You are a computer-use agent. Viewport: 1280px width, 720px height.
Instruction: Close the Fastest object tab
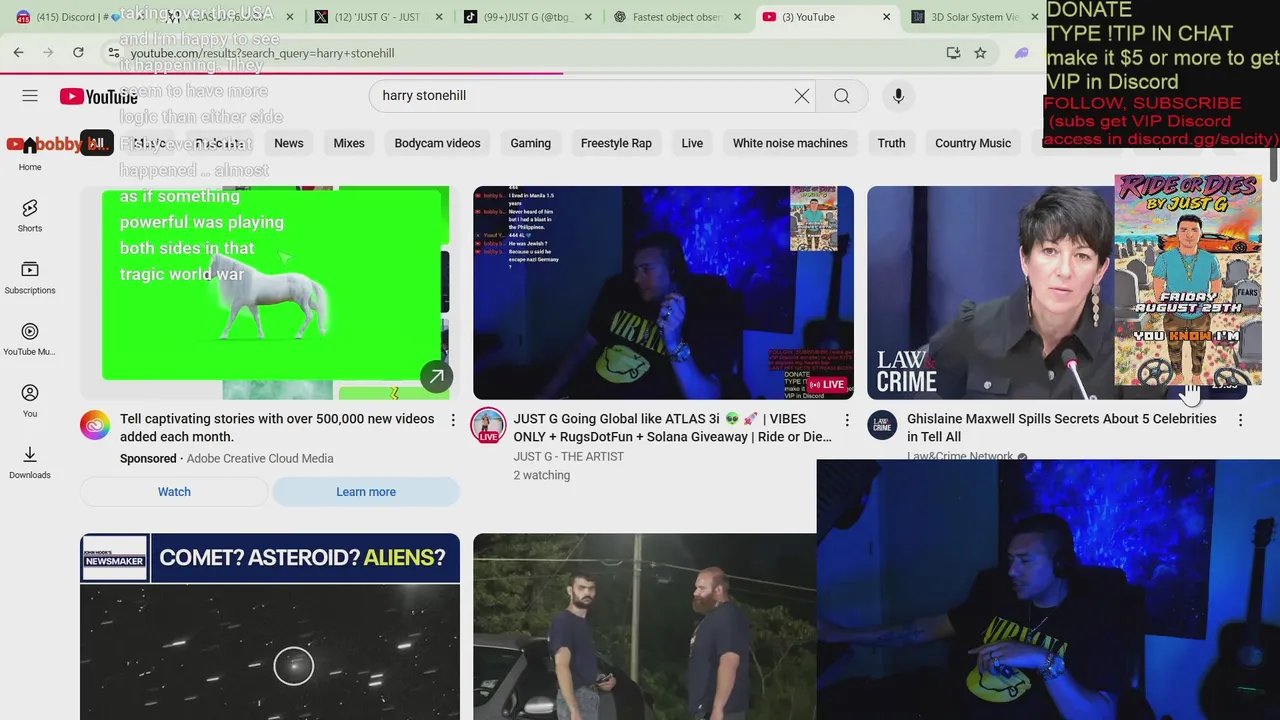[x=737, y=17]
